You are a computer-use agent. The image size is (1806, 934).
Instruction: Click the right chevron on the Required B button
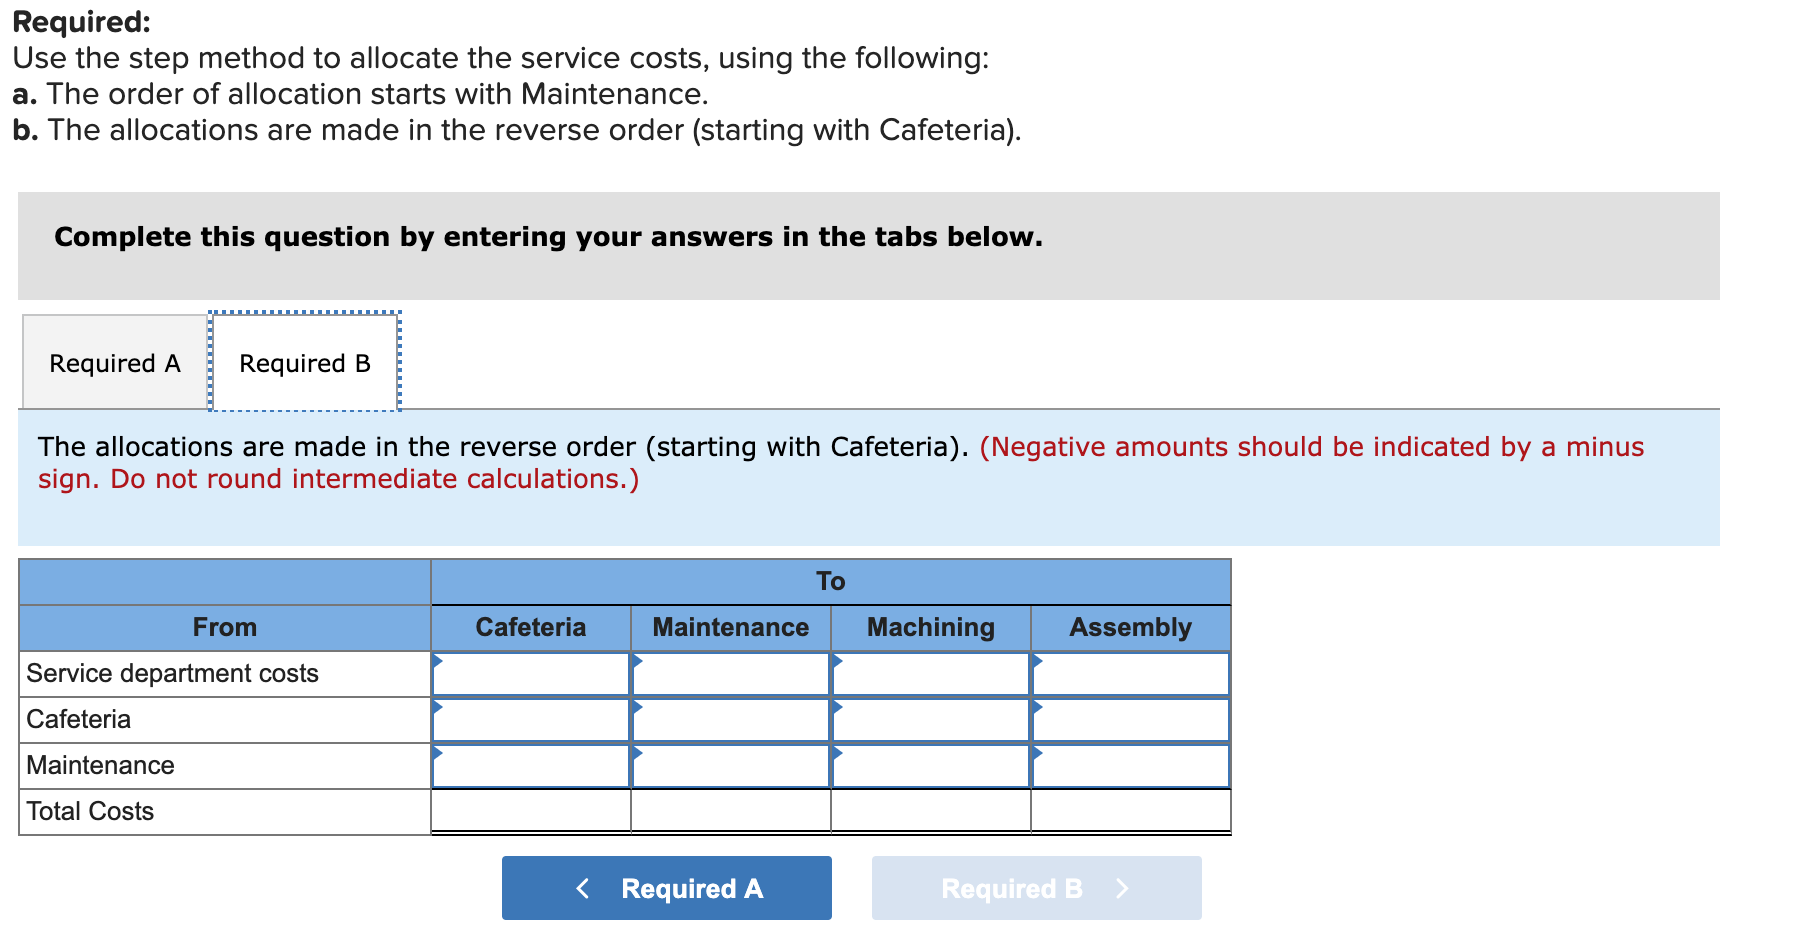point(1123,887)
